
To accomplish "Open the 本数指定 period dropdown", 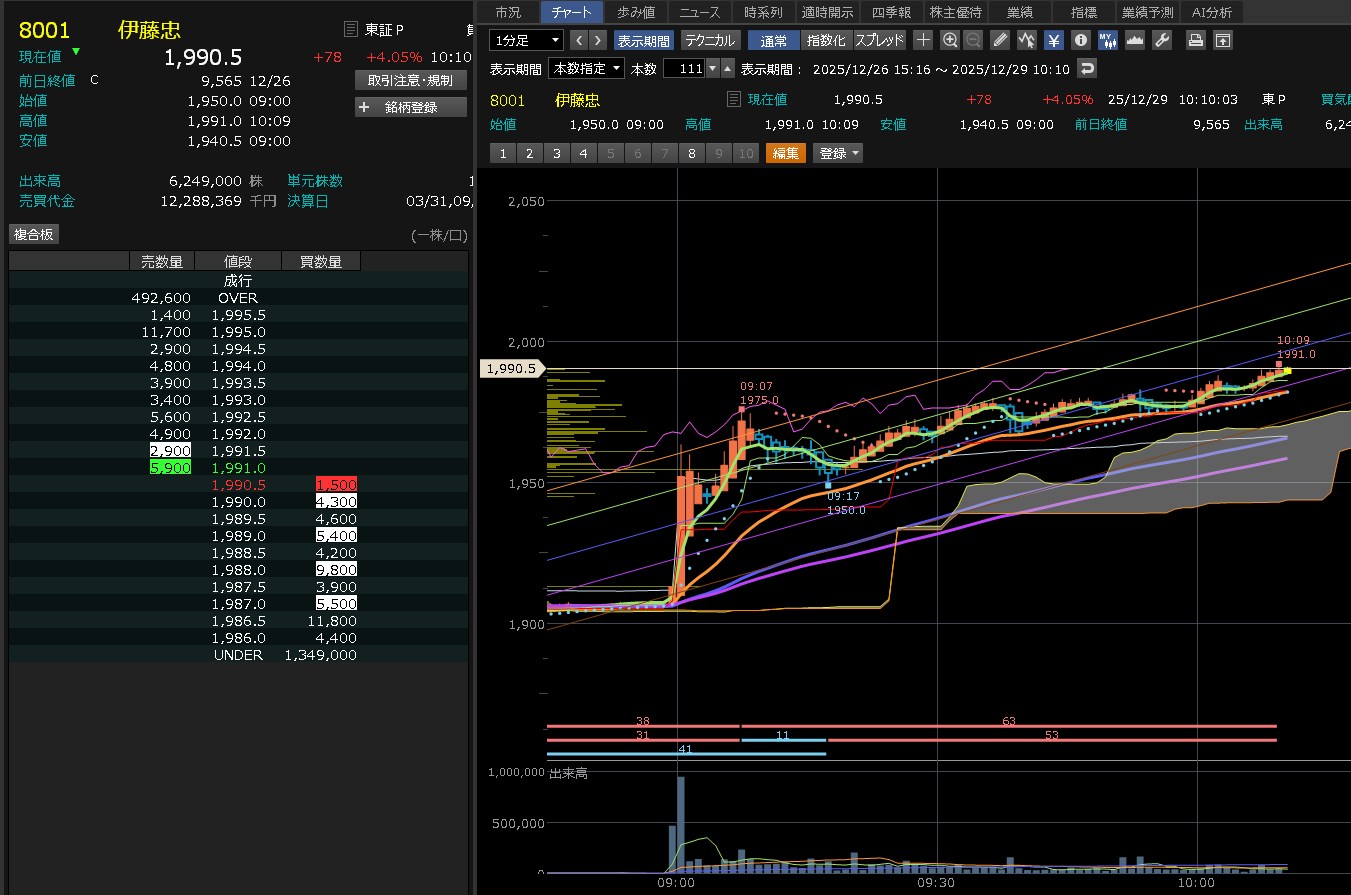I will pos(586,68).
